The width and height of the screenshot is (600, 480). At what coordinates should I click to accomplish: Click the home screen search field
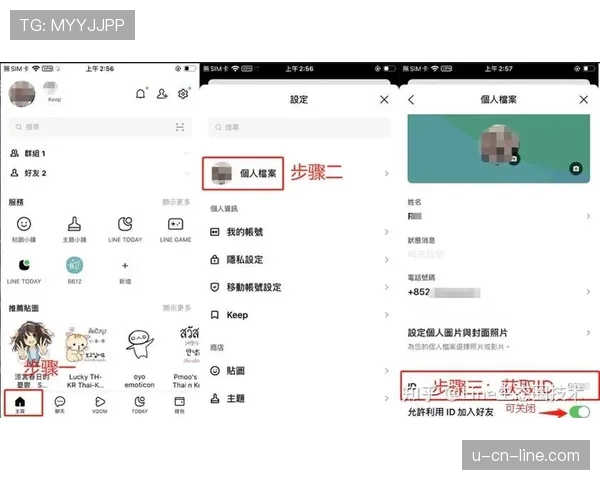(99, 127)
